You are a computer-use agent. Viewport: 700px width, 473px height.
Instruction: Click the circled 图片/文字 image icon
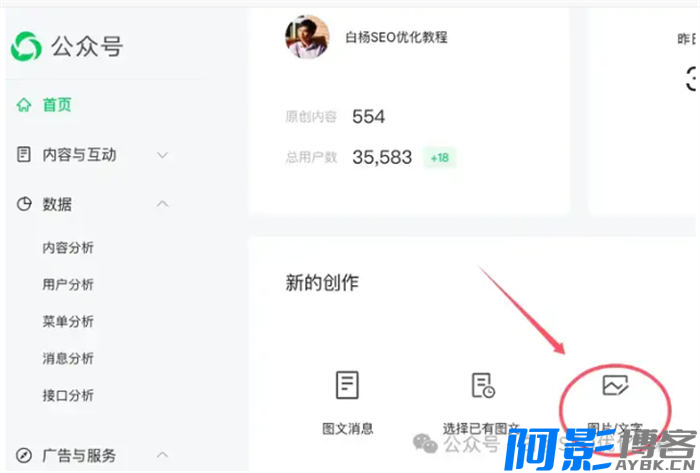click(x=615, y=385)
